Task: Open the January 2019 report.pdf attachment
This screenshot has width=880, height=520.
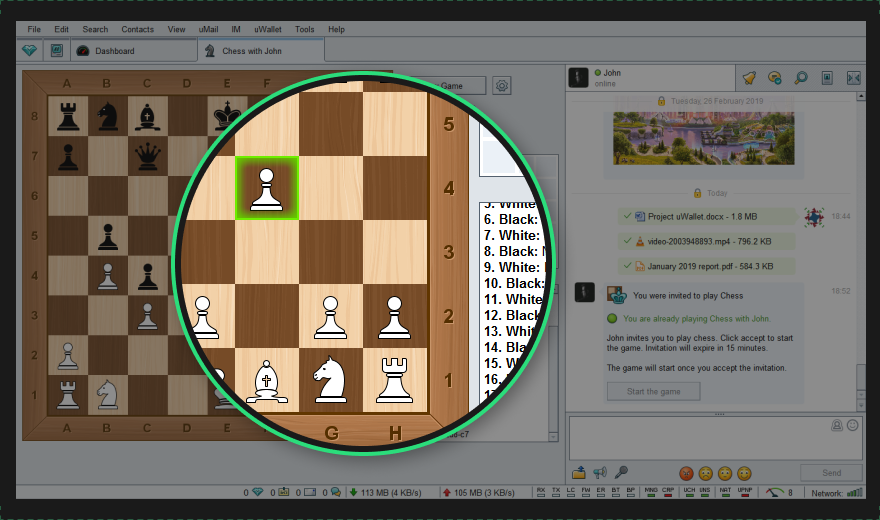Action: tap(707, 266)
